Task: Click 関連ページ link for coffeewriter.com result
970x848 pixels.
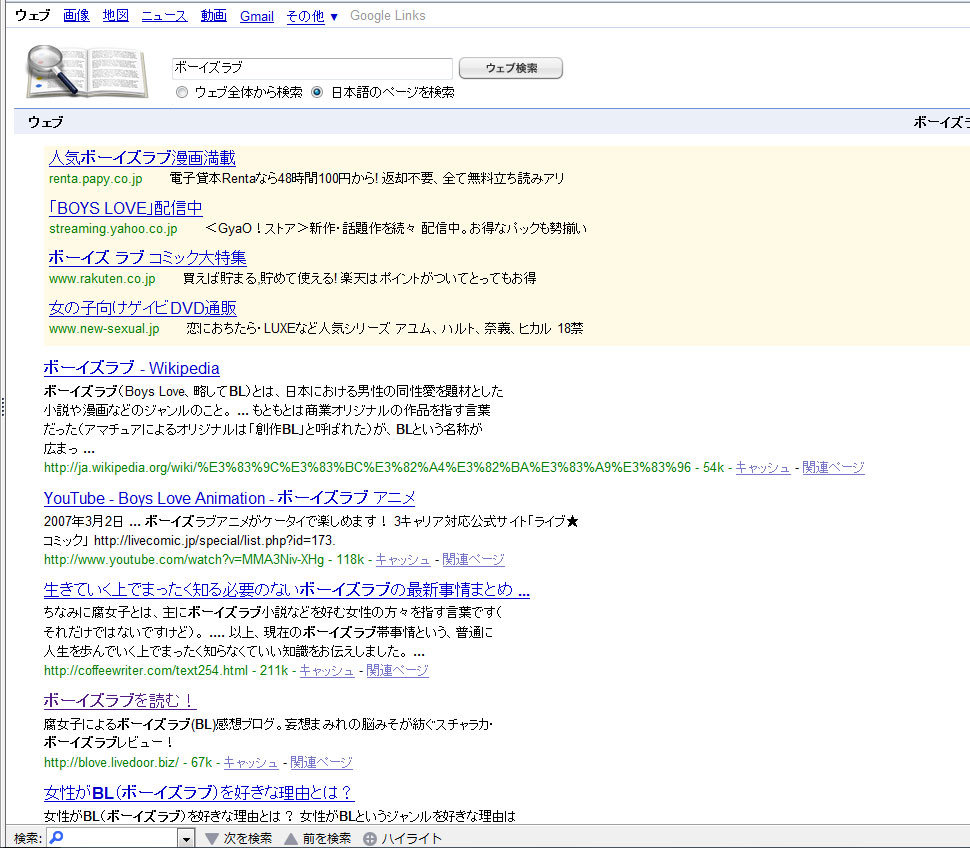Action: pos(397,670)
